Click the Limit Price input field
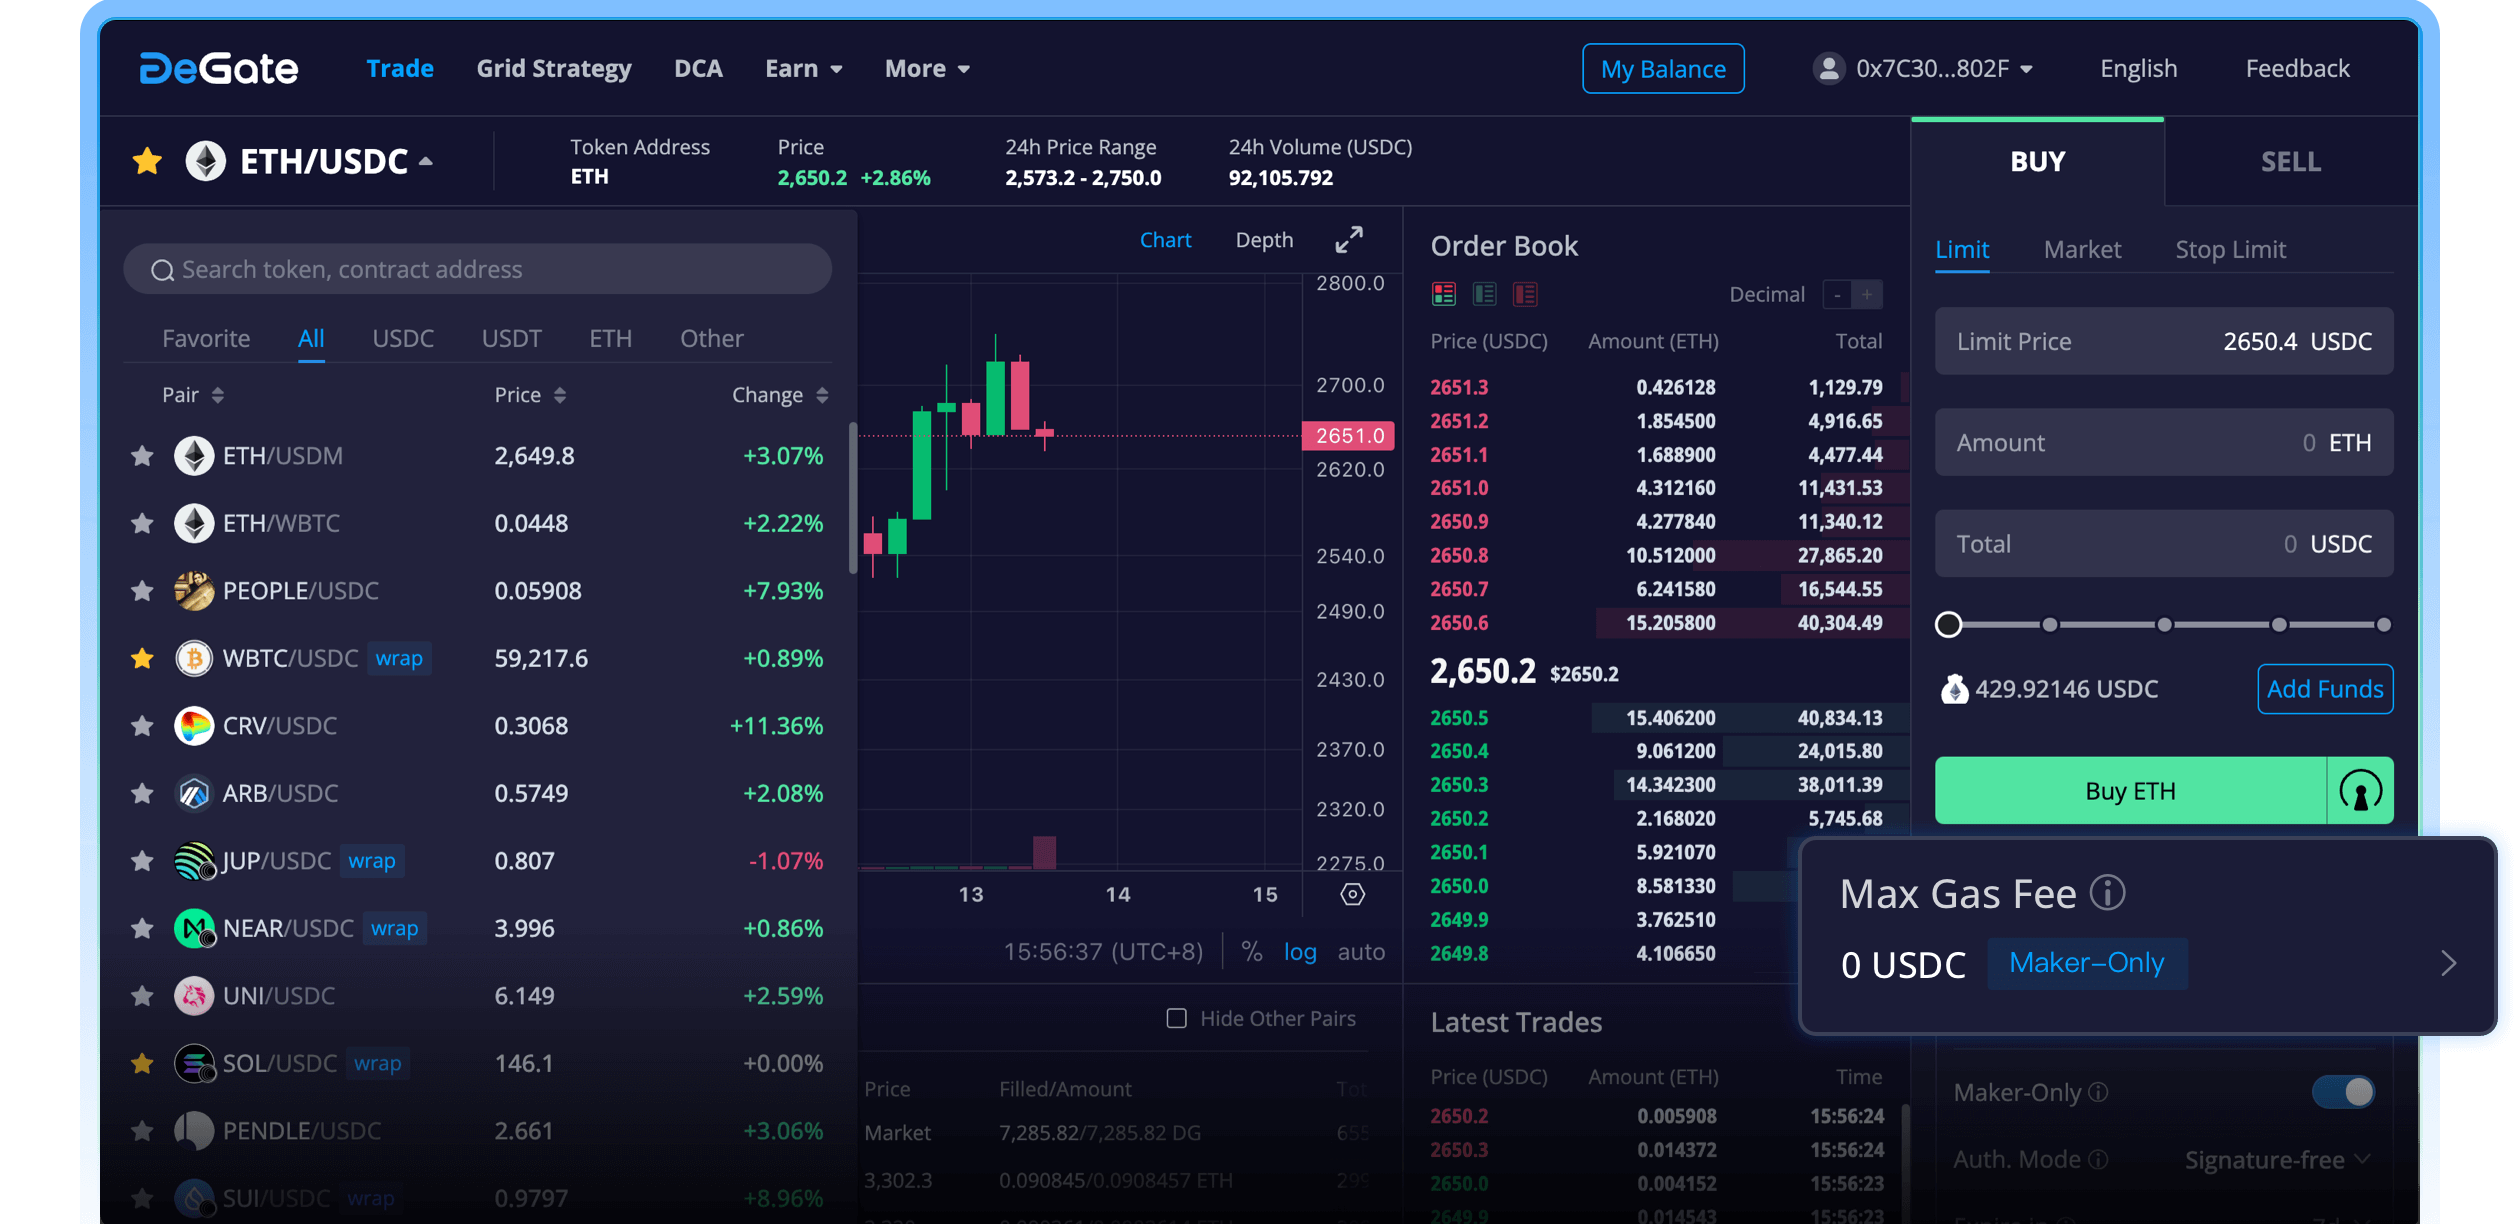 click(2164, 341)
